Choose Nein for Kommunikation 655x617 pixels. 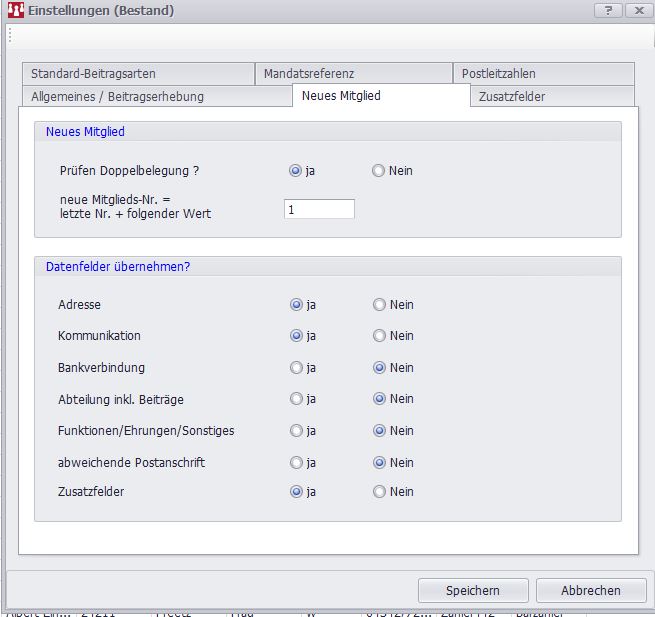378,336
